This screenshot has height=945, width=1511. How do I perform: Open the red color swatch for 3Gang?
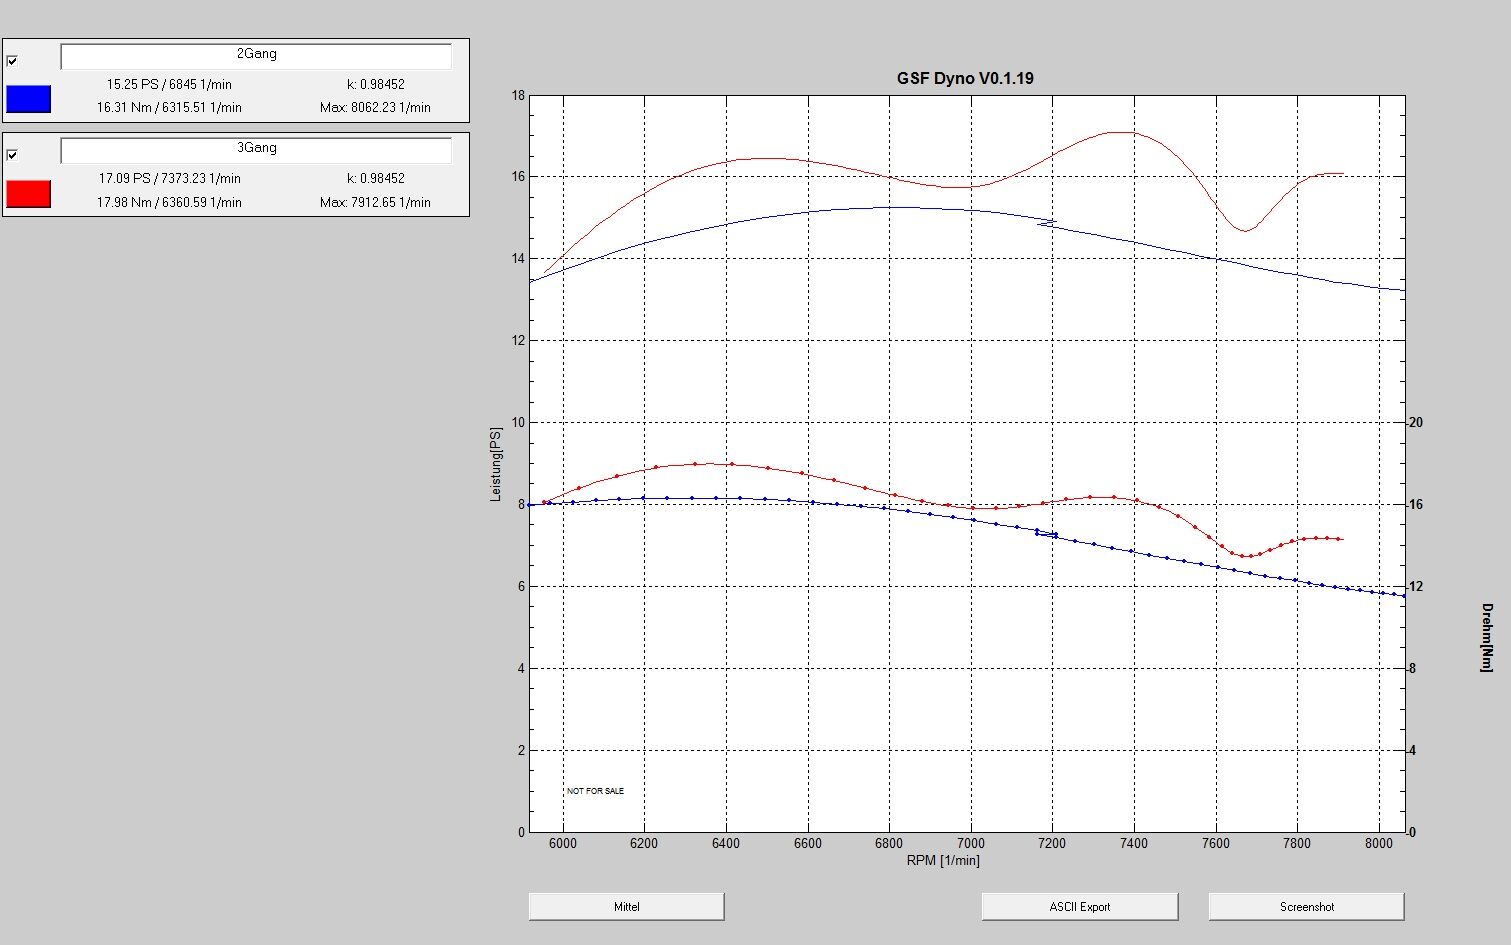pos(28,193)
